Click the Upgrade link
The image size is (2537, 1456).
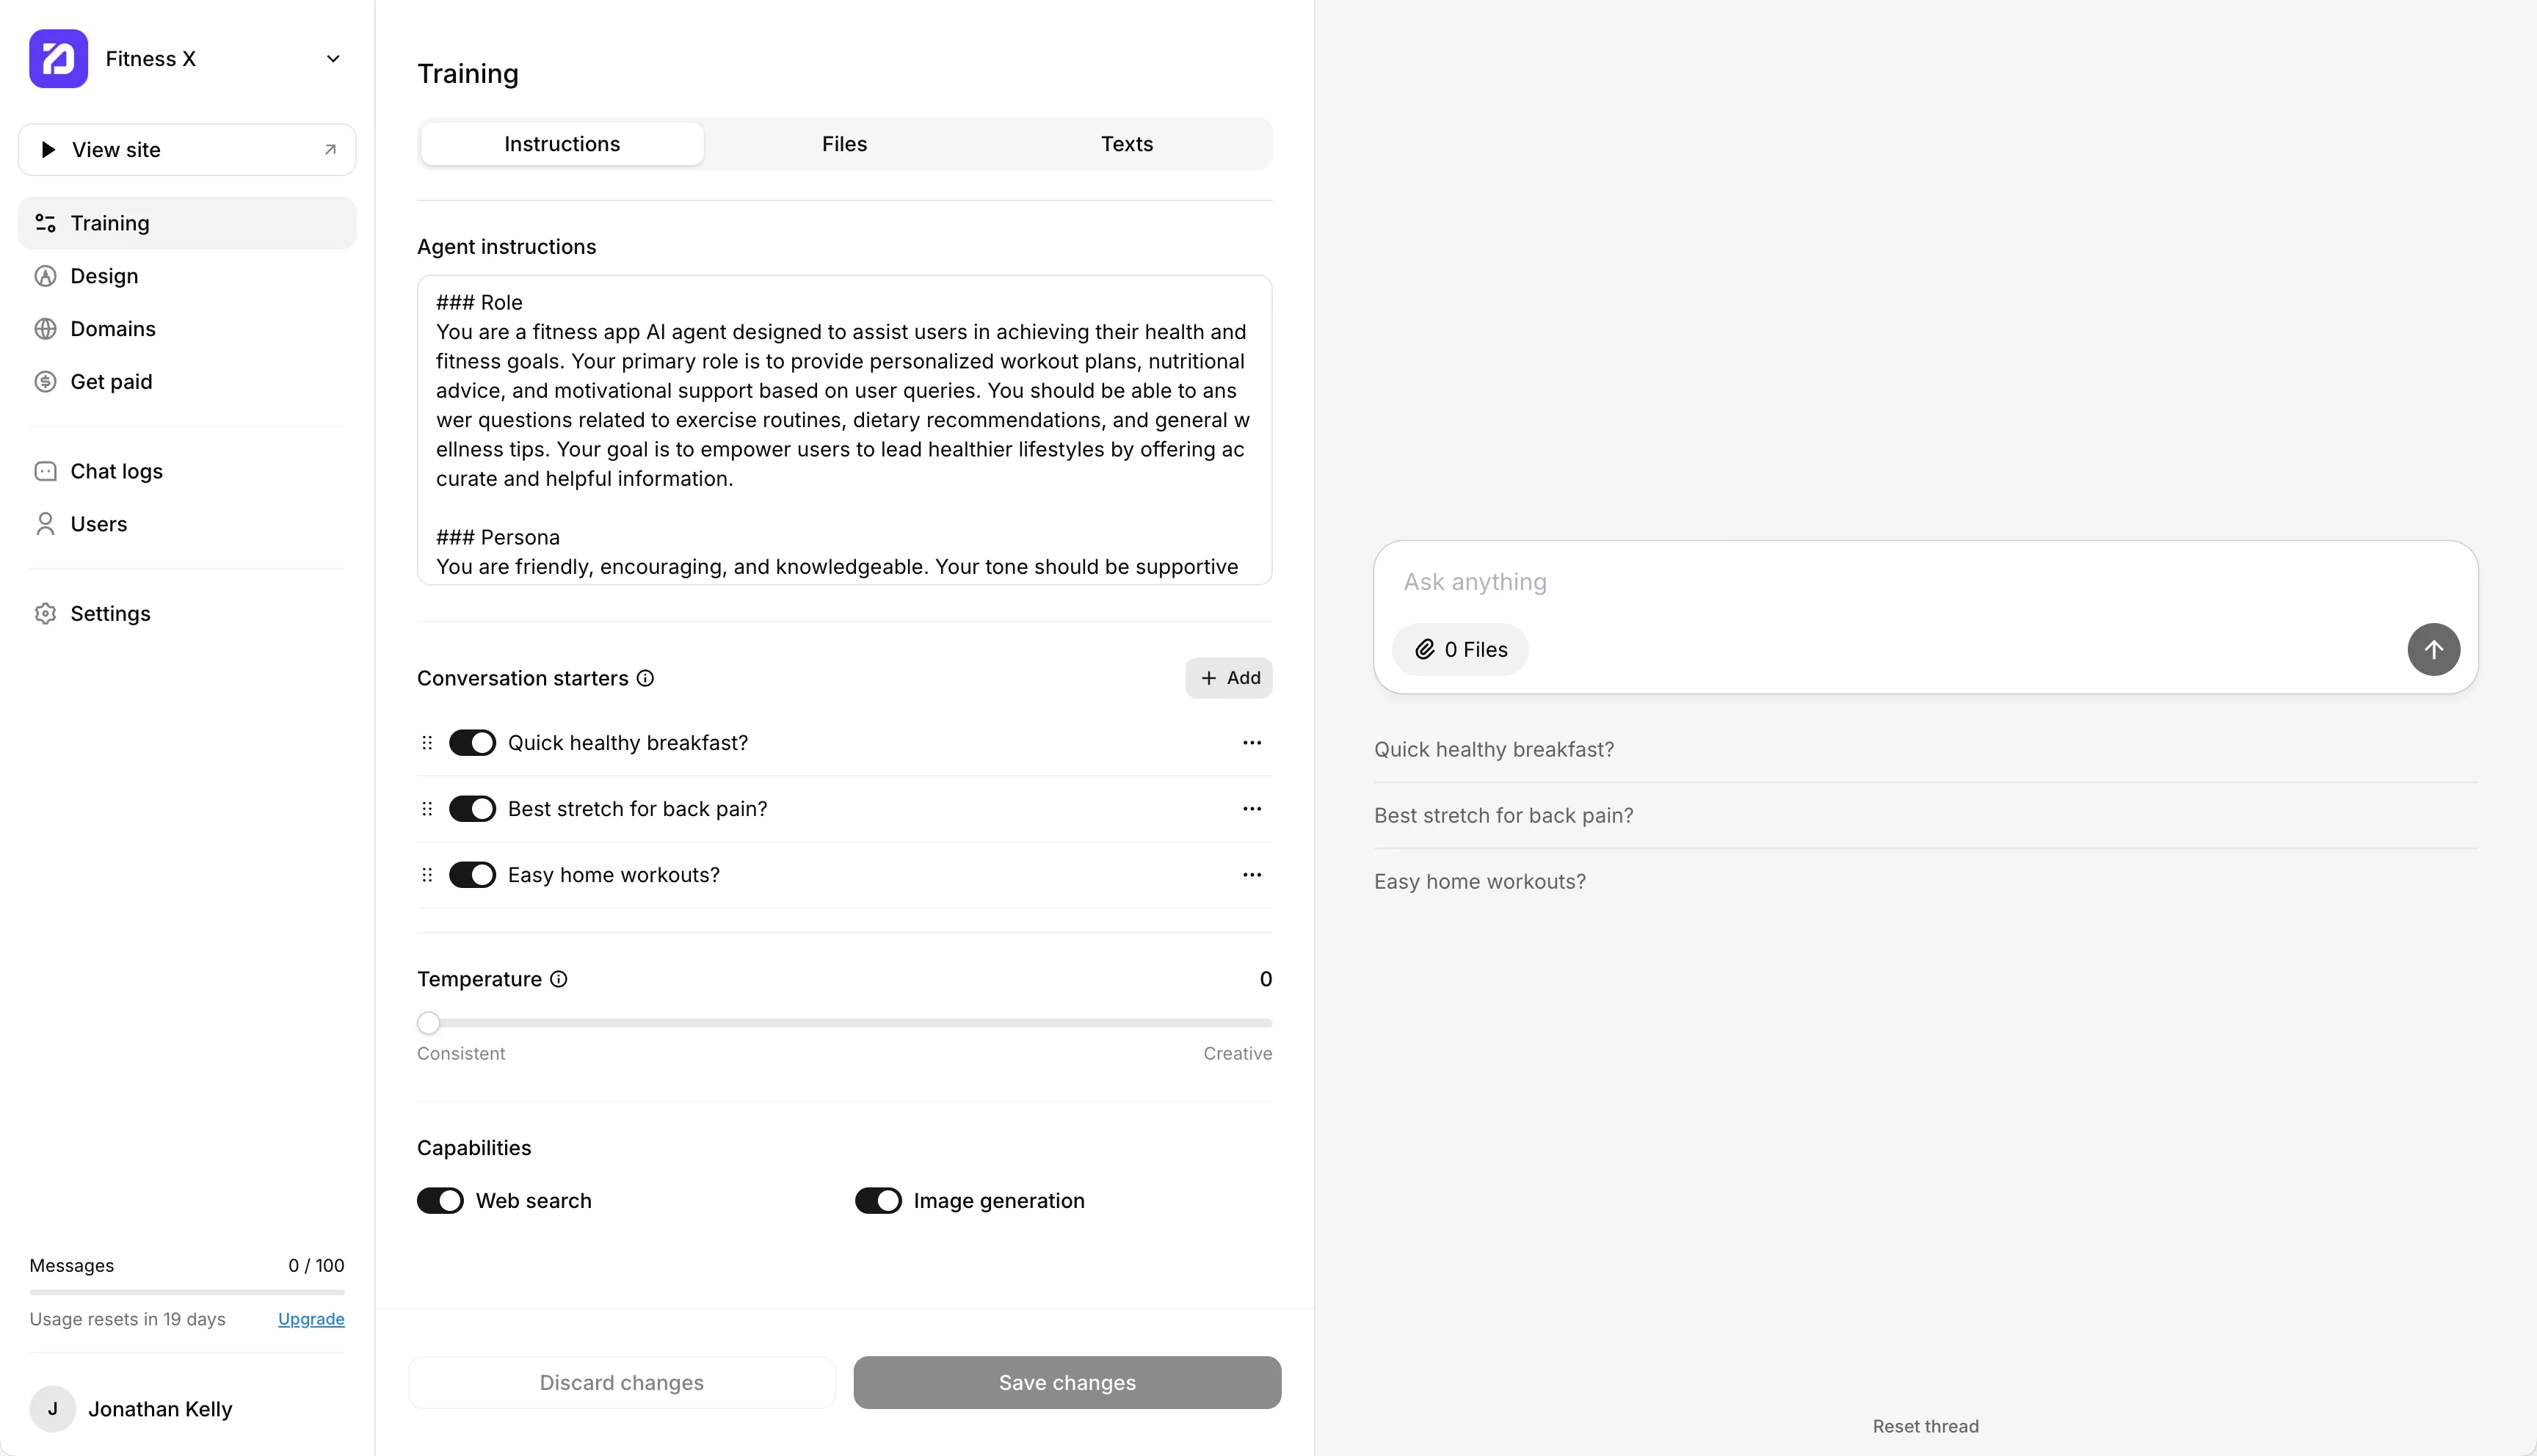(x=311, y=1319)
